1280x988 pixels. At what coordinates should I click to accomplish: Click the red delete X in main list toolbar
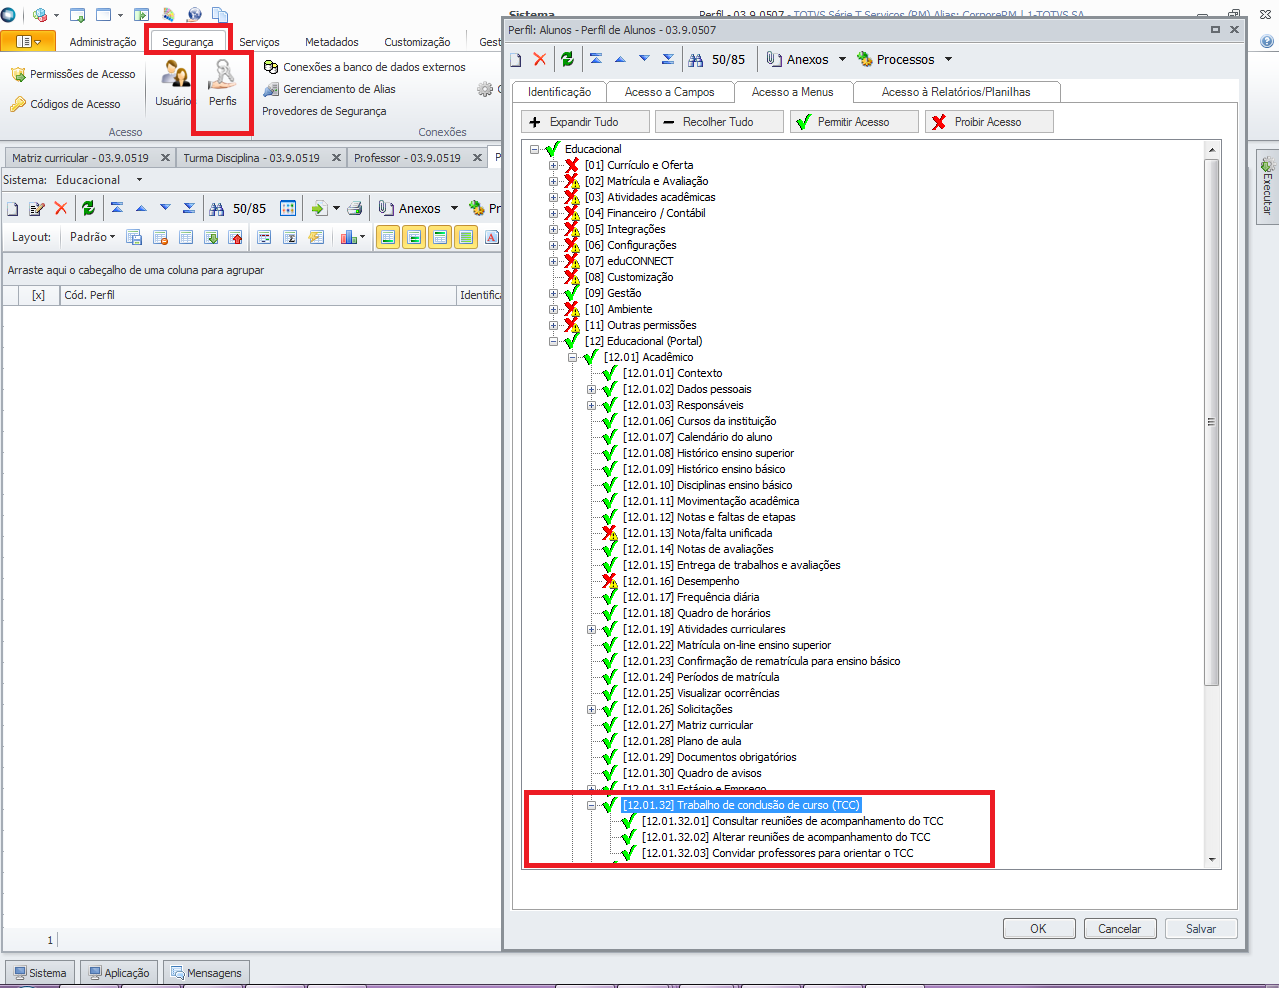coord(61,209)
